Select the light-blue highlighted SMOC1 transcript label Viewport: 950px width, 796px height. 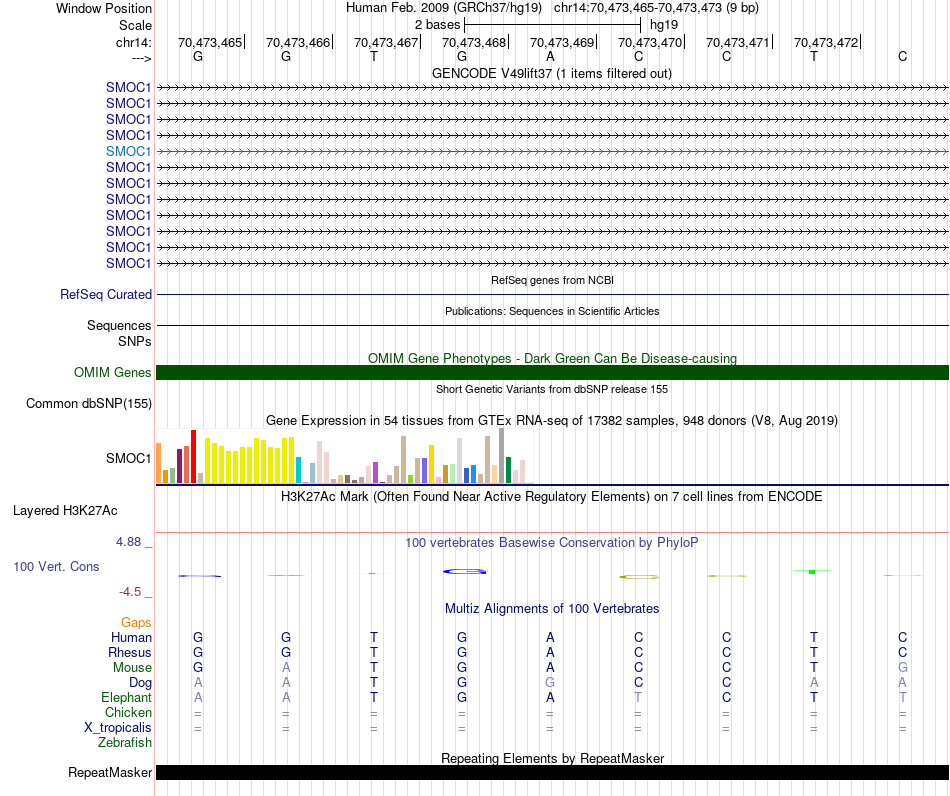pyautogui.click(x=129, y=151)
